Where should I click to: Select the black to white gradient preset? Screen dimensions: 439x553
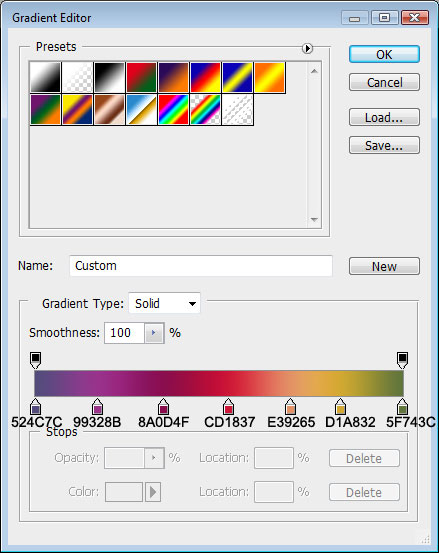(45, 78)
